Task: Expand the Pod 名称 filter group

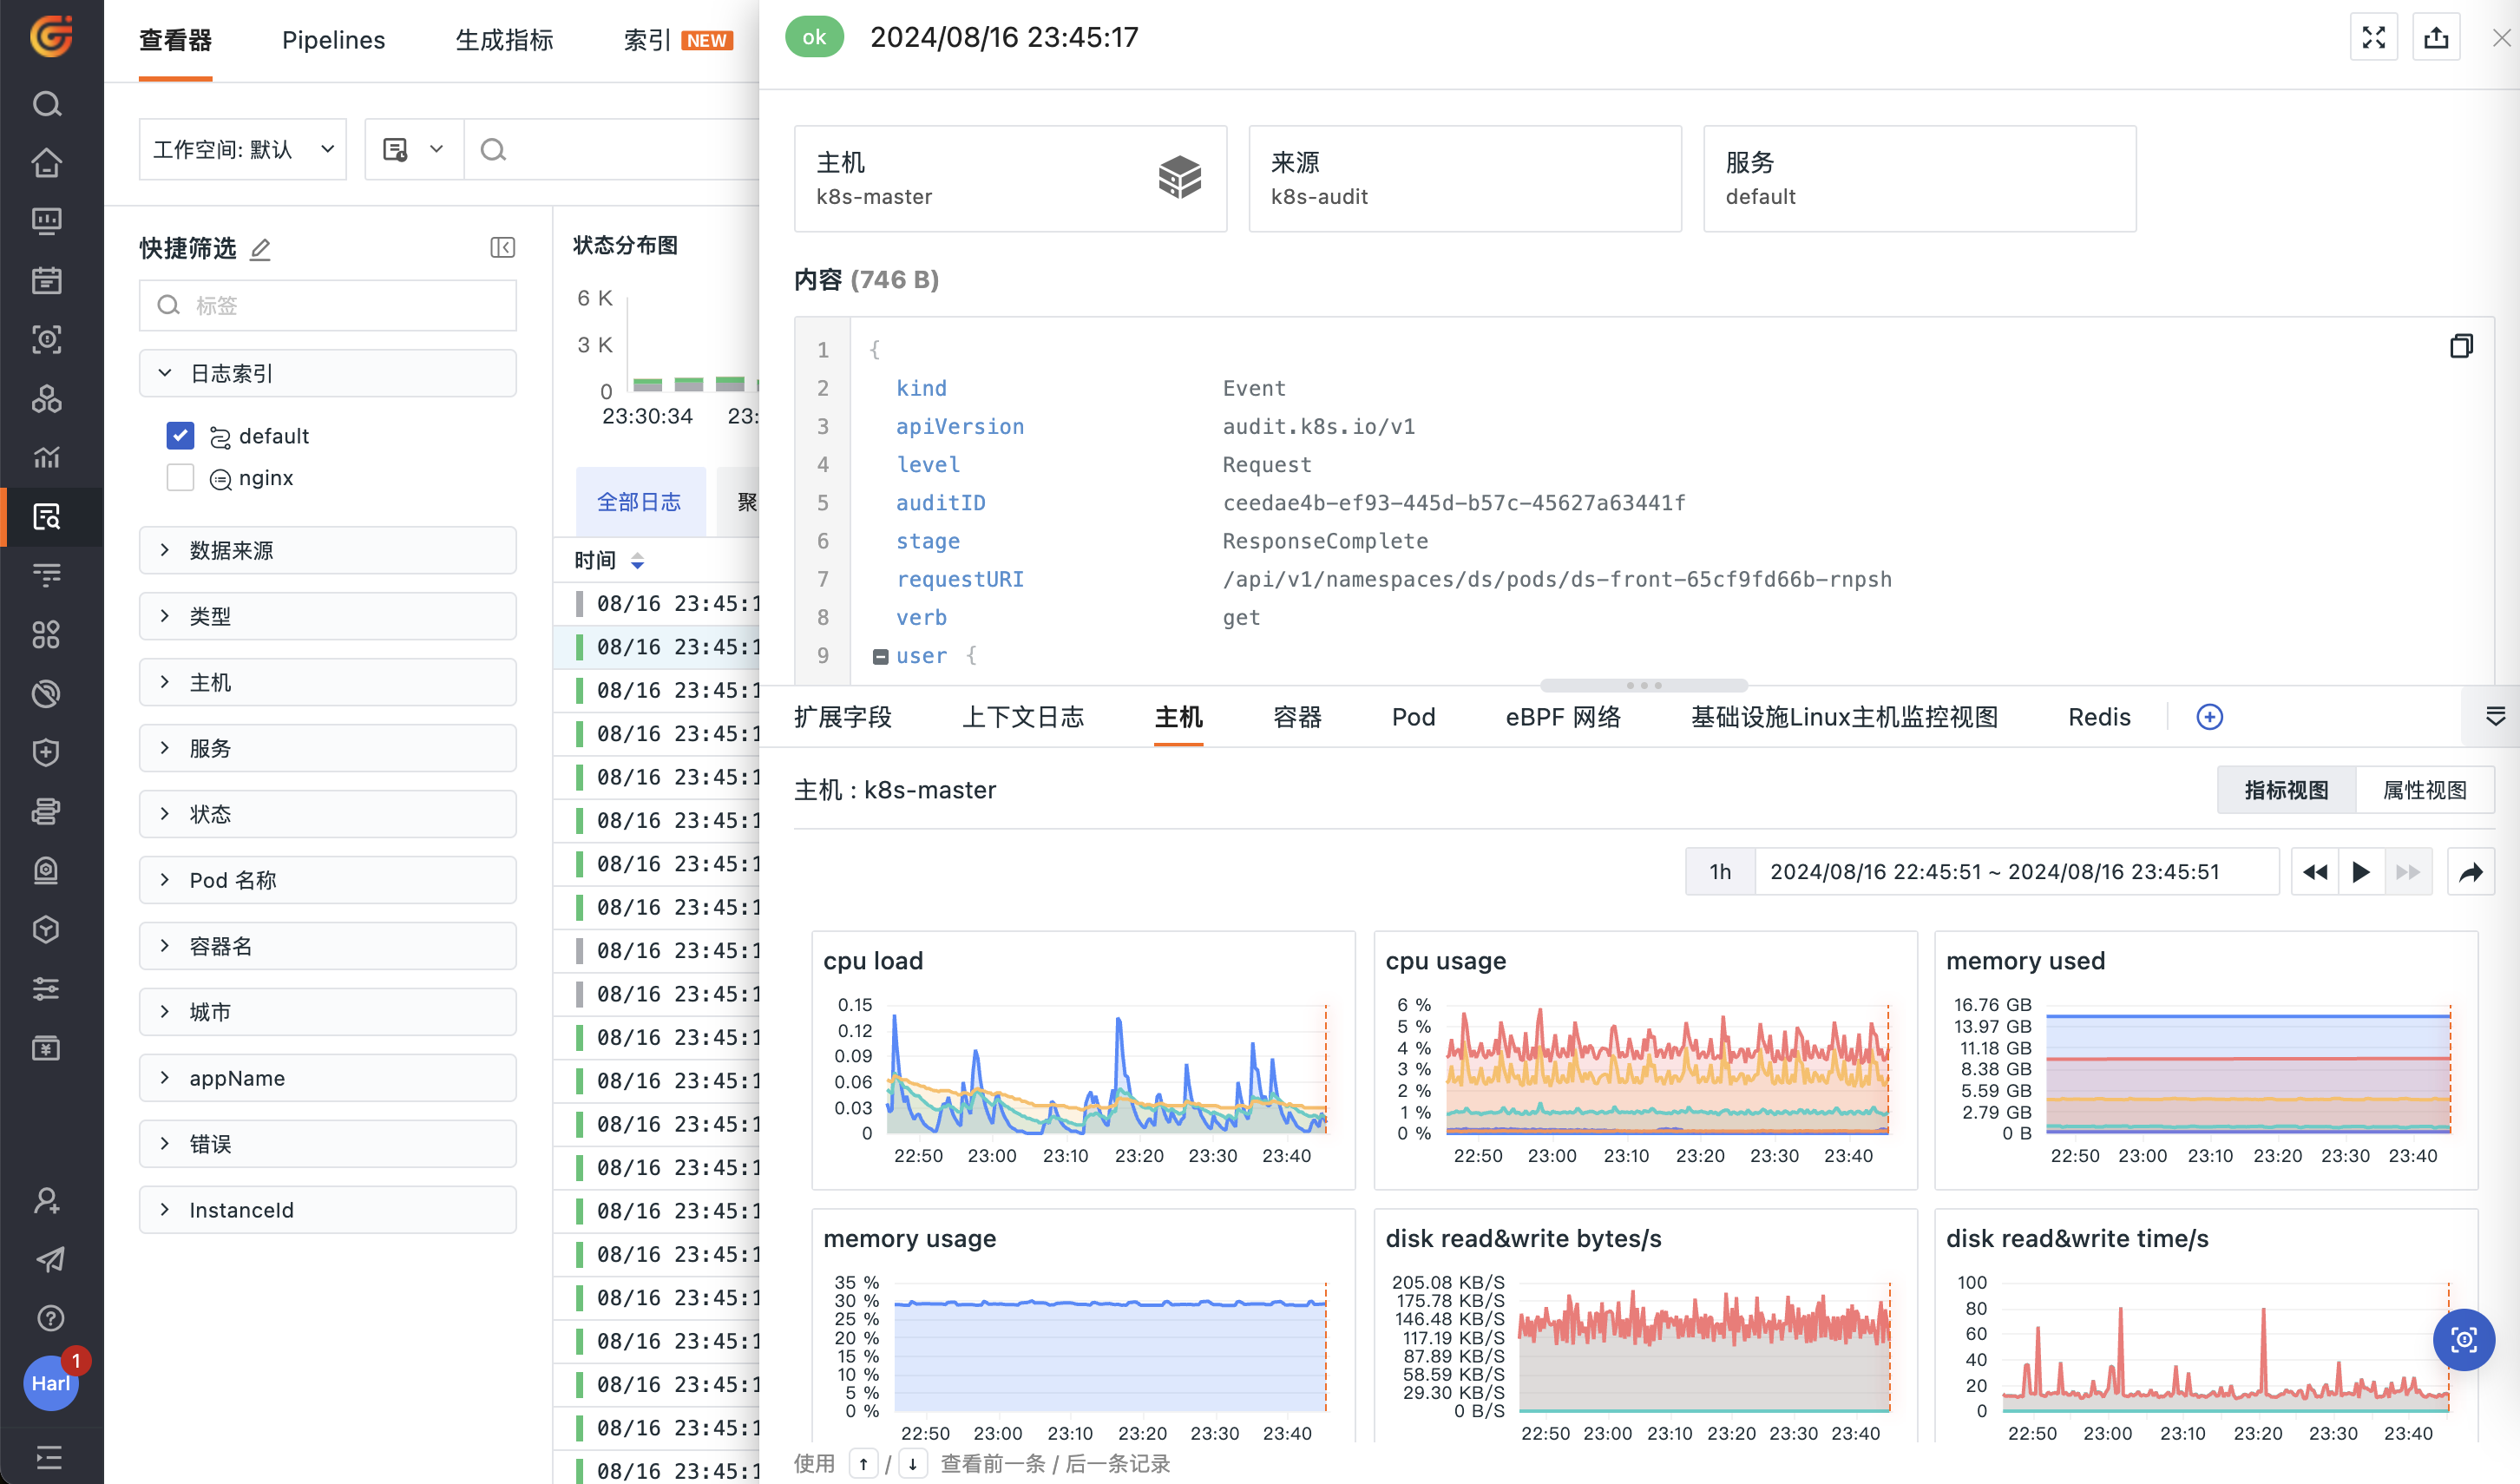Action: pos(327,880)
